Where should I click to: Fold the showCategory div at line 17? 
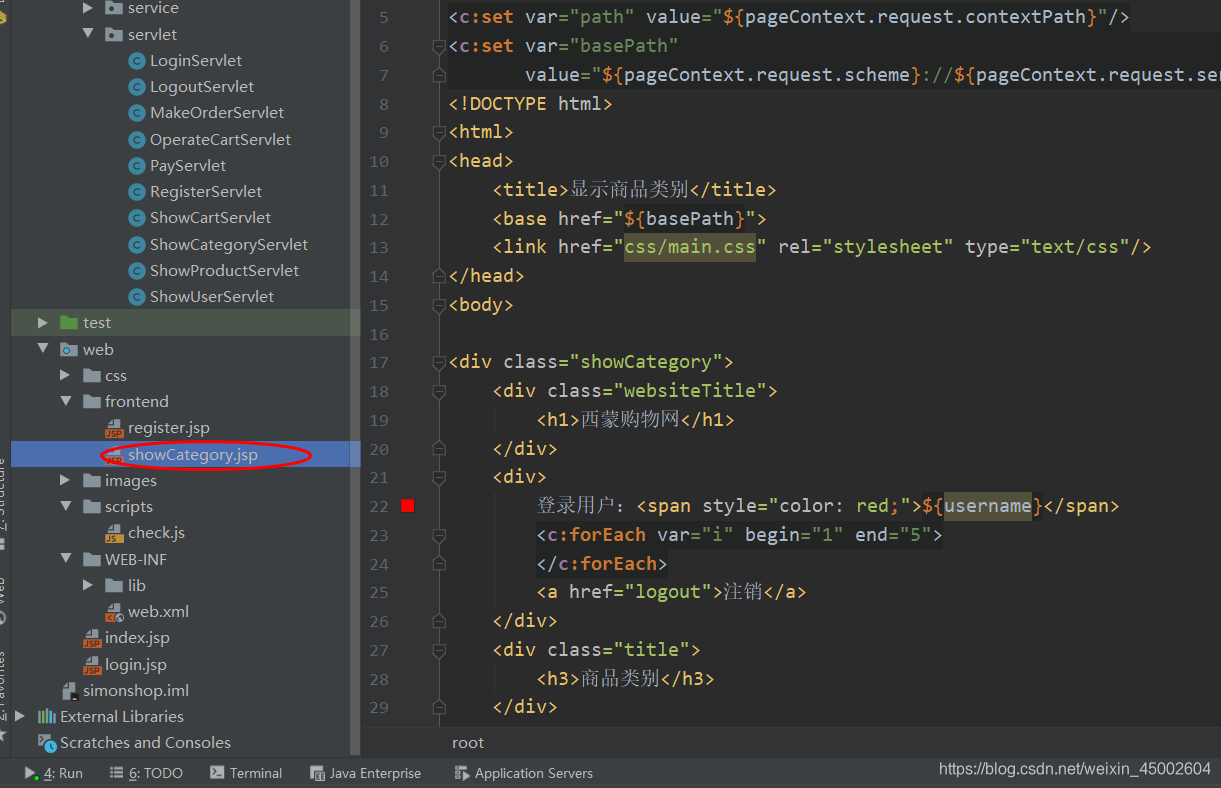pos(438,362)
